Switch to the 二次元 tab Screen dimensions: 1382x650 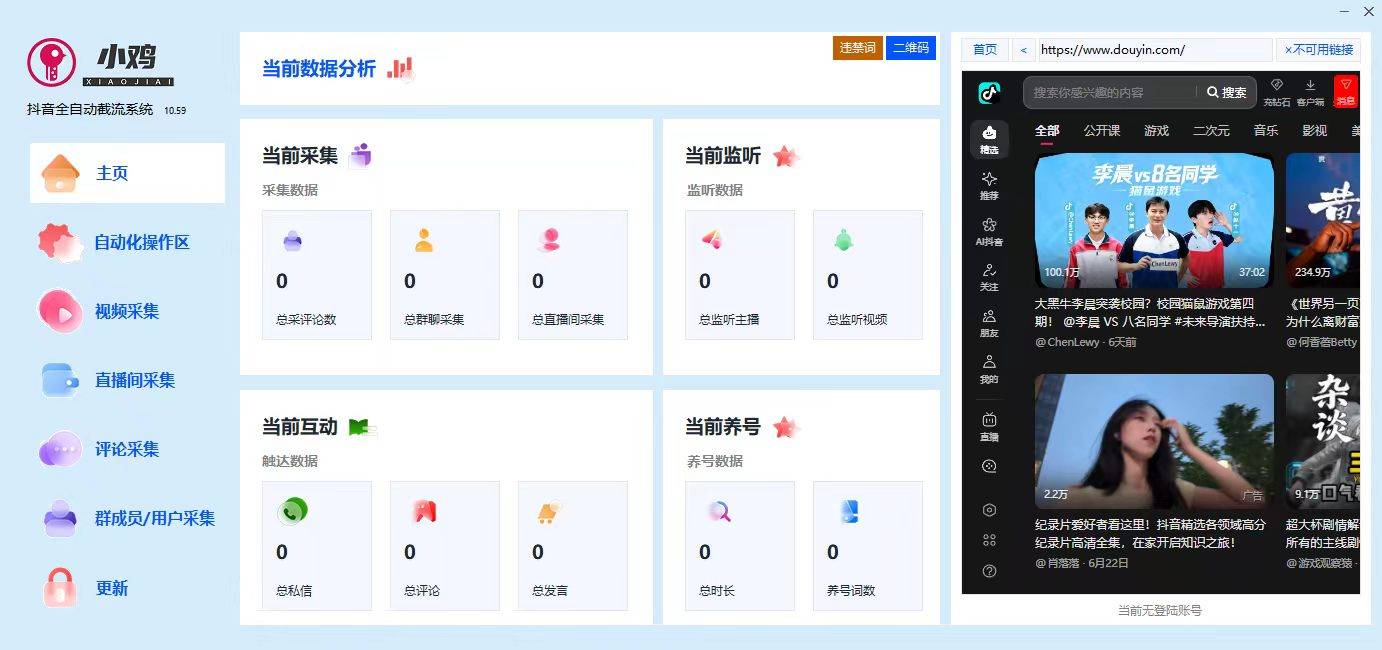tap(1211, 131)
